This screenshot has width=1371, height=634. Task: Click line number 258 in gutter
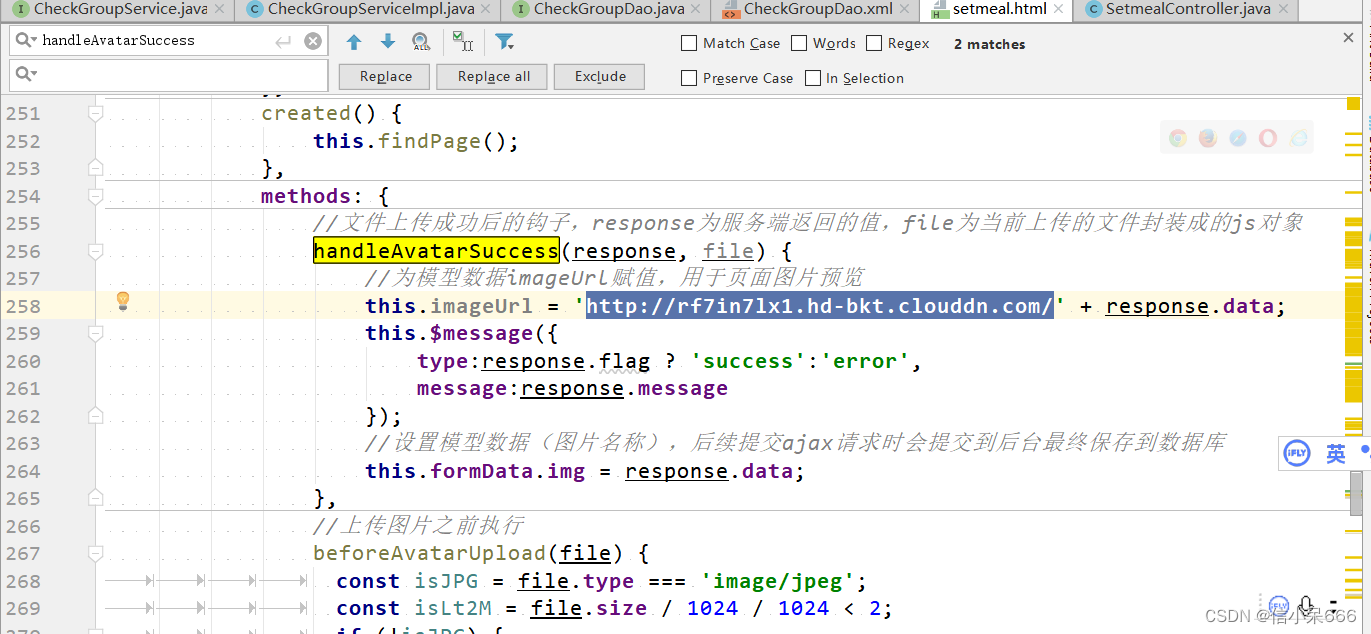(x=23, y=306)
